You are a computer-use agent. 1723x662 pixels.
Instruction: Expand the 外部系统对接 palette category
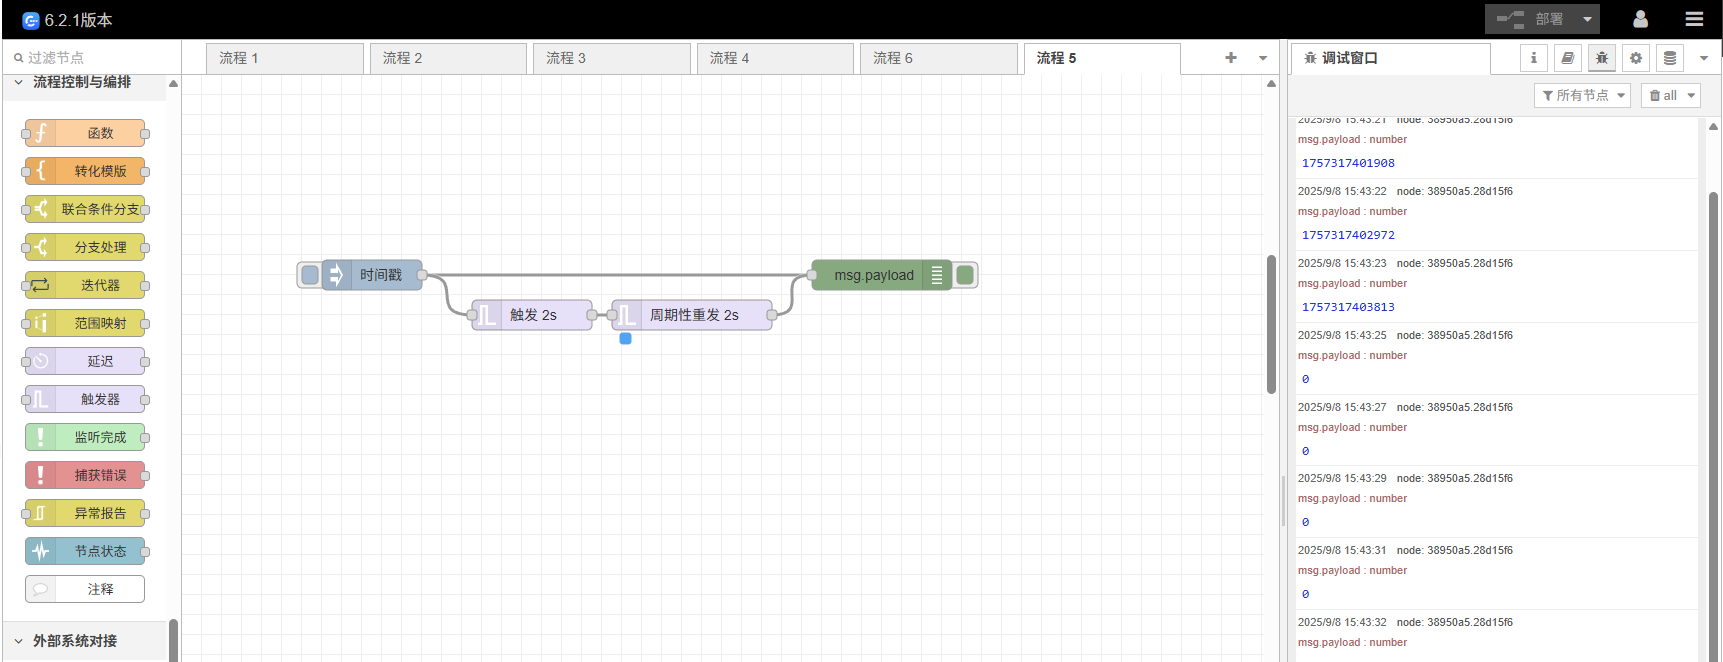click(x=75, y=641)
